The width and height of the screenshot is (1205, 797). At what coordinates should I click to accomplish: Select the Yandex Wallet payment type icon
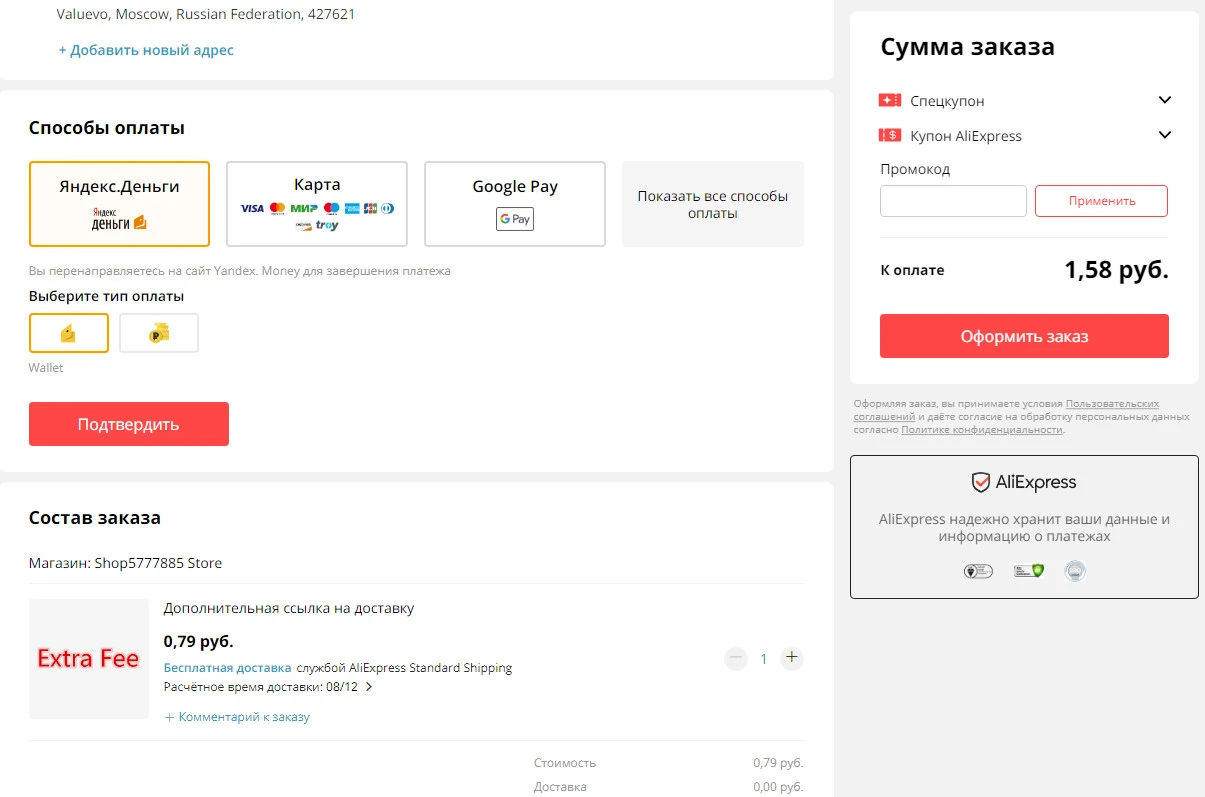pyautogui.click(x=68, y=334)
